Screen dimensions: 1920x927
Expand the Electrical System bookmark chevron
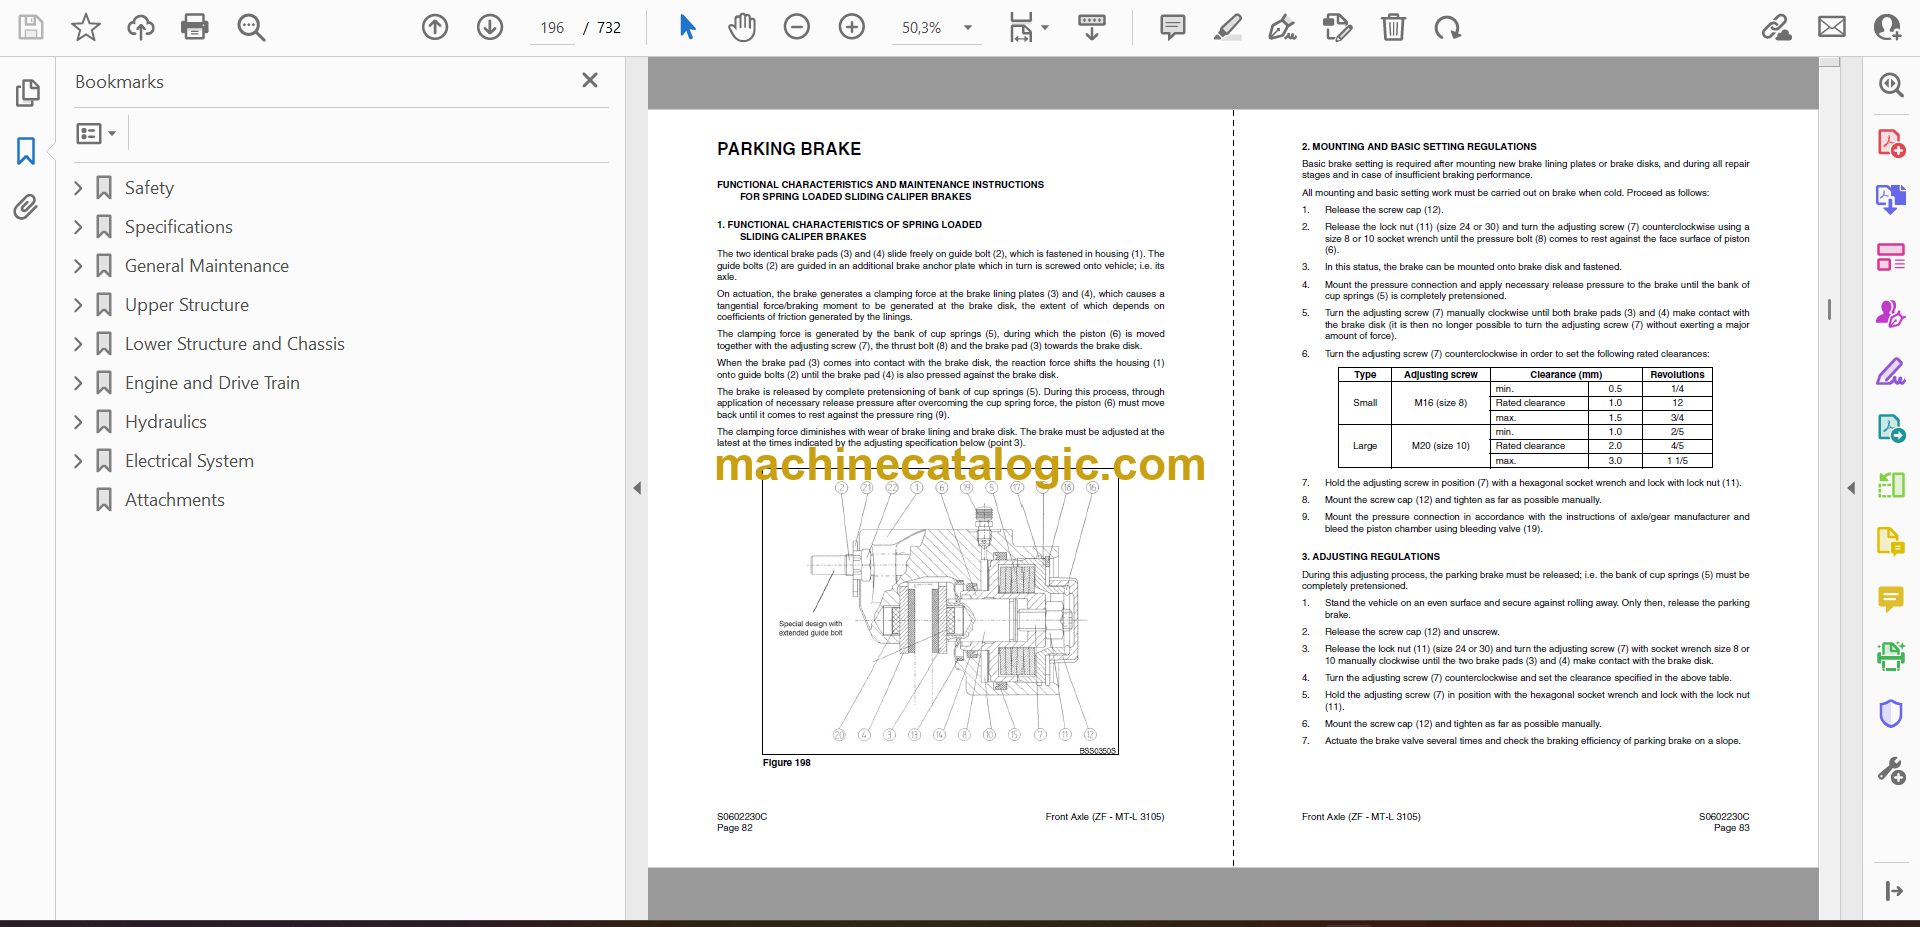tap(78, 461)
